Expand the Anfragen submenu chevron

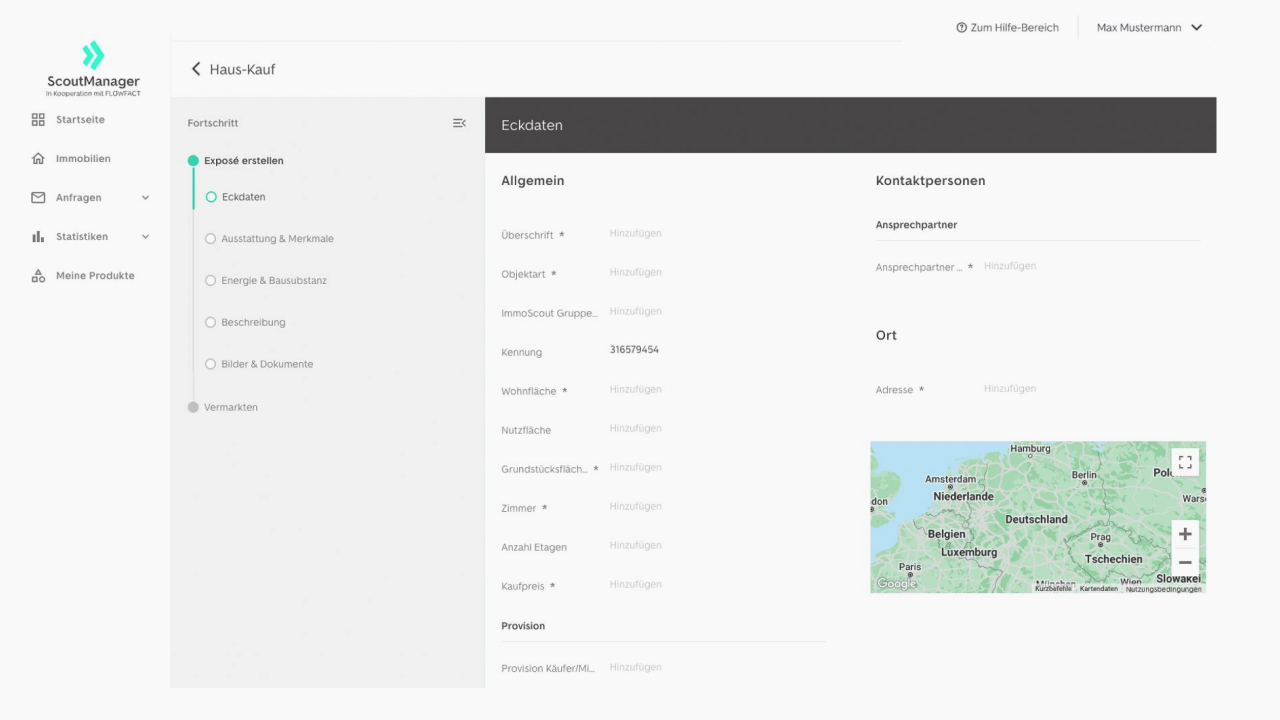pyautogui.click(x=145, y=198)
